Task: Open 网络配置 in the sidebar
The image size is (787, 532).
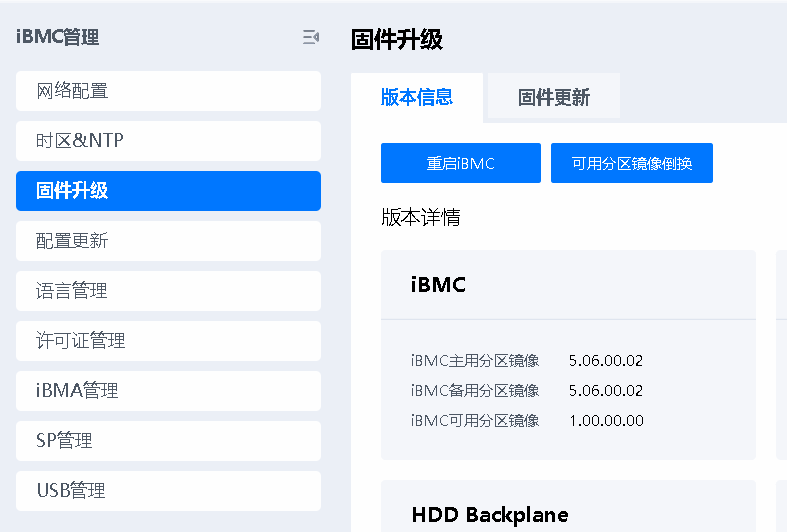Action: (x=168, y=91)
